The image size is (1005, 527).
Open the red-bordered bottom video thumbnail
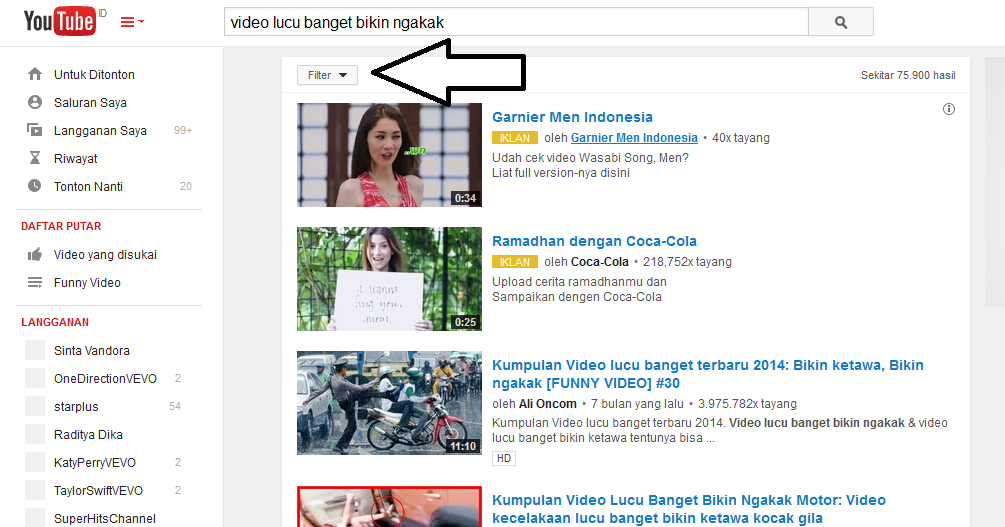[389, 506]
